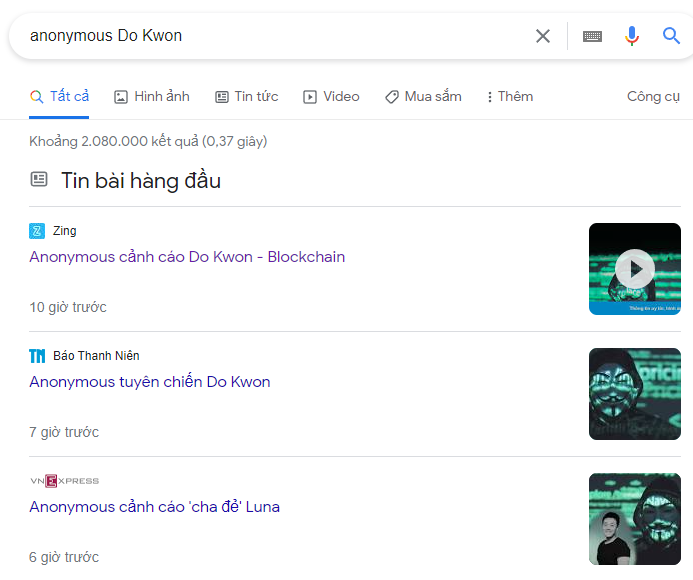Click the 7 giờ trước timestamp
This screenshot has width=693, height=580.
pyautogui.click(x=64, y=432)
